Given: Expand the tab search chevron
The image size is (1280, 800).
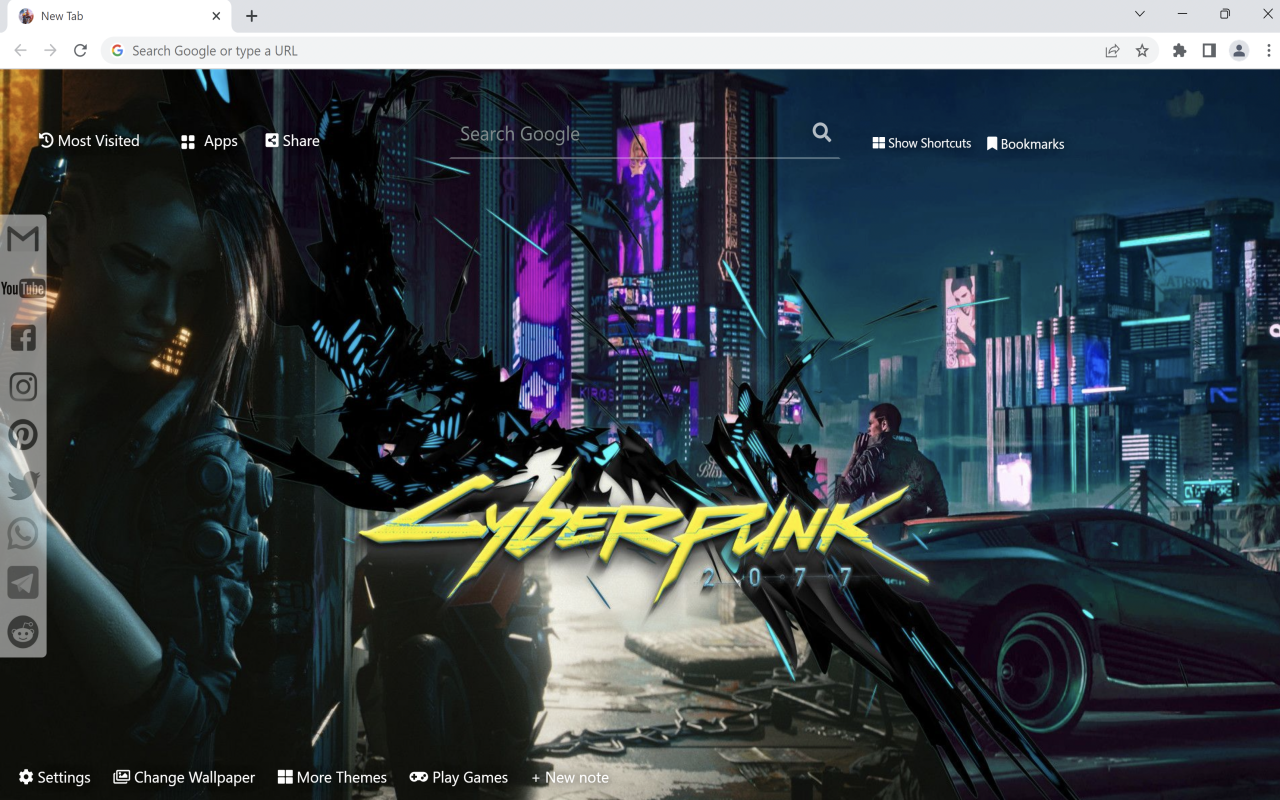Looking at the screenshot, I should pyautogui.click(x=1140, y=14).
